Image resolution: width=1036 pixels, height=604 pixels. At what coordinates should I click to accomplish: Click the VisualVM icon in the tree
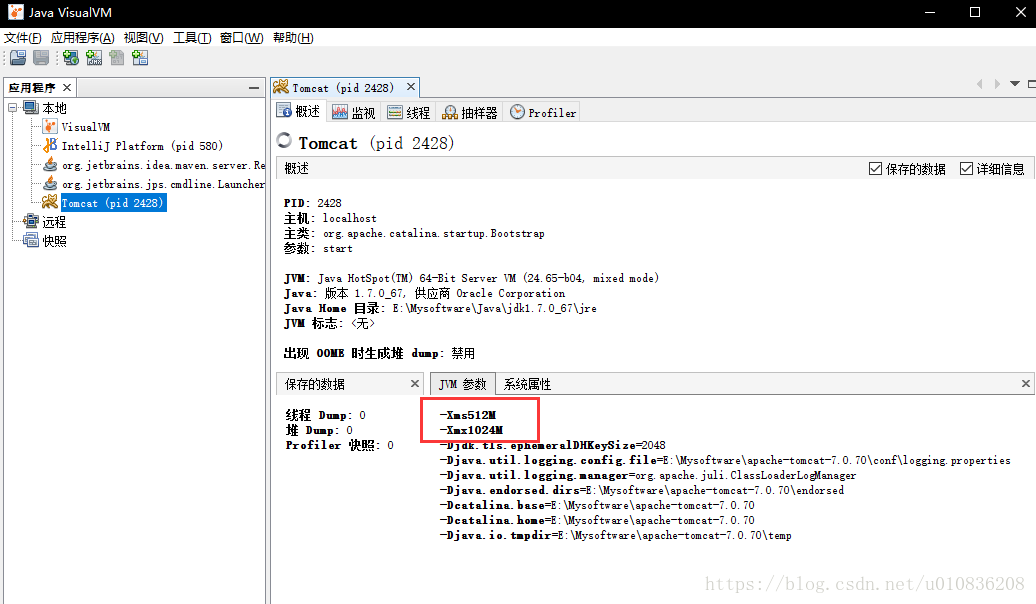[x=50, y=126]
